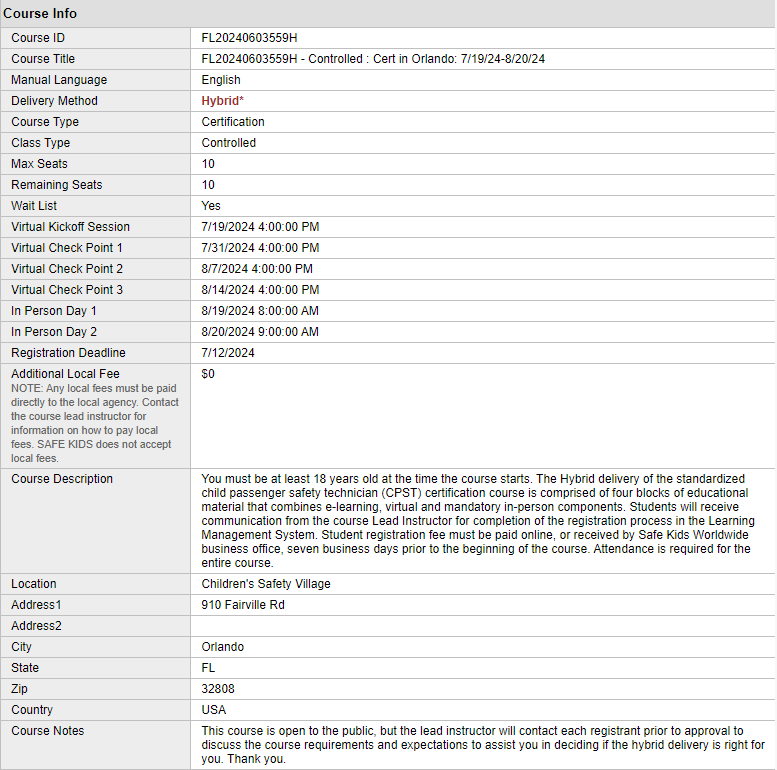Click the Address2 label
The width and height of the screenshot is (777, 770).
pyautogui.click(x=36, y=626)
